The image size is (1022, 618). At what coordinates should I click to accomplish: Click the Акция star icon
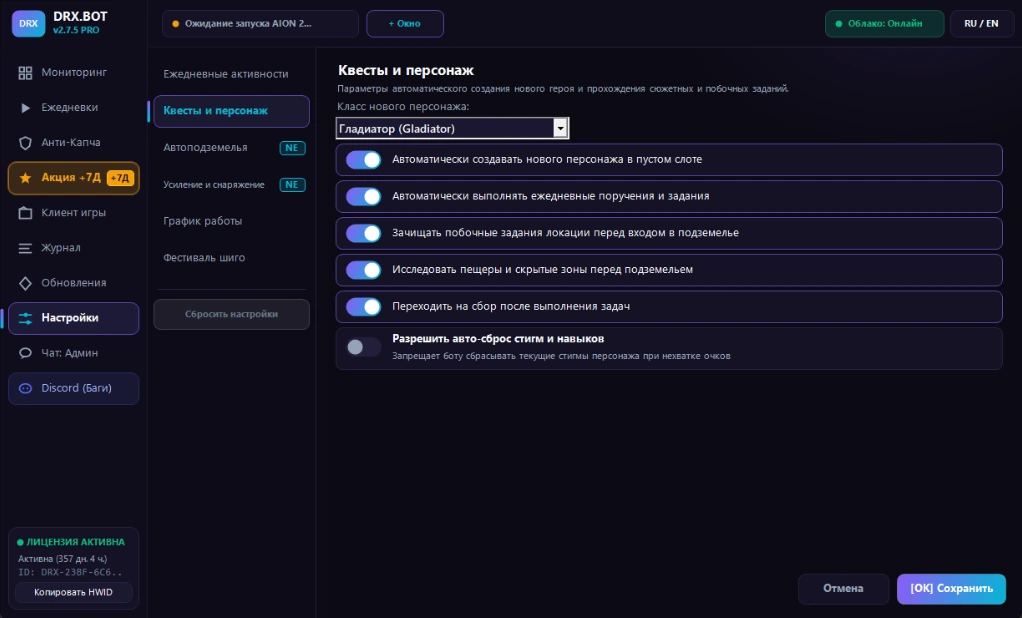[25, 178]
